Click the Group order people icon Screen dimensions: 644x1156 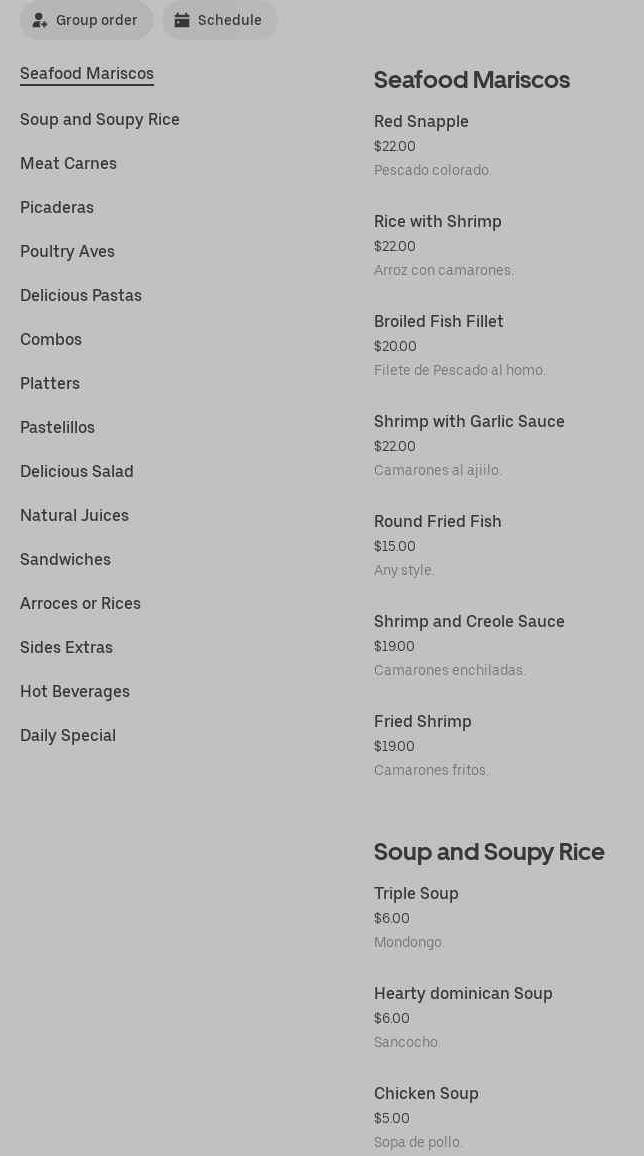40,20
